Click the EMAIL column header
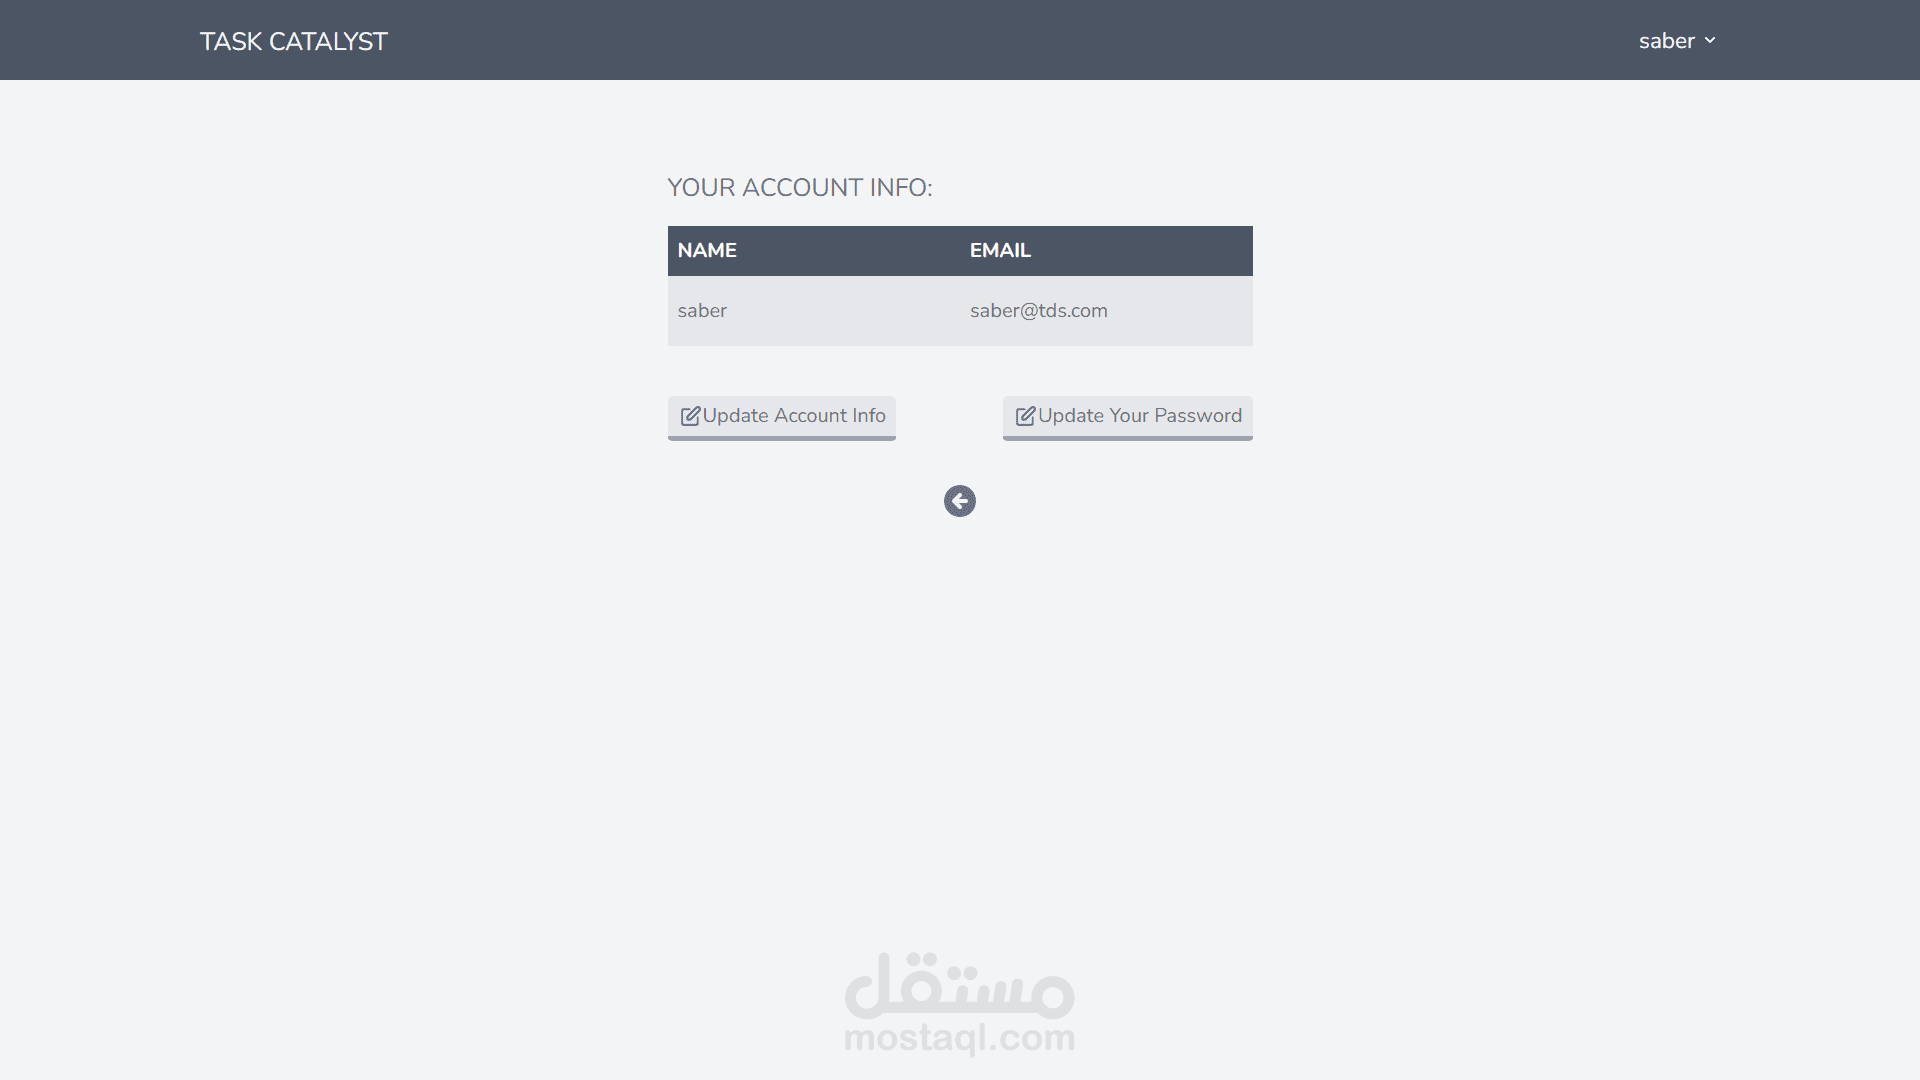Image resolution: width=1920 pixels, height=1080 pixels. click(1000, 251)
